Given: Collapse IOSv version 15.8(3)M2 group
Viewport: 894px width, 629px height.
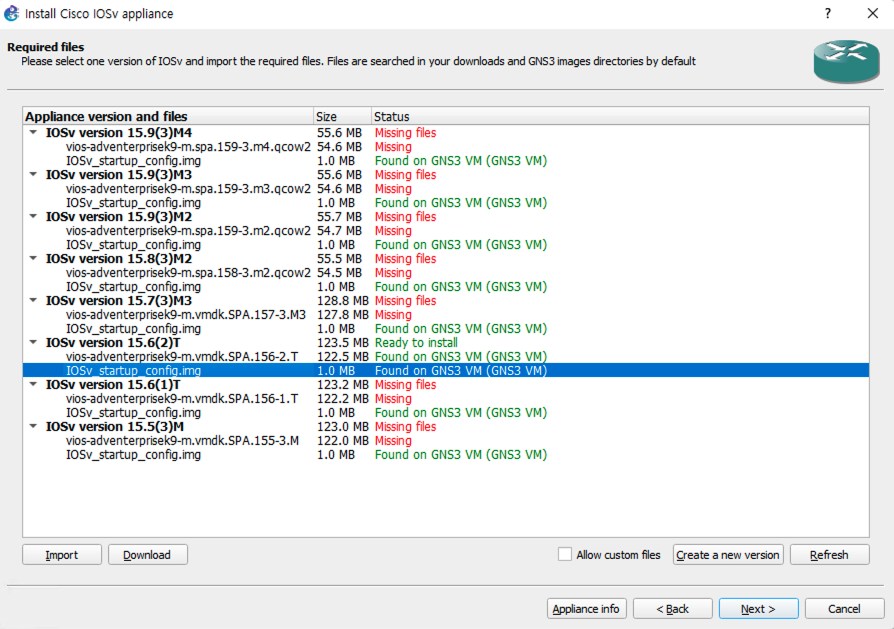Looking at the screenshot, I should (x=34, y=258).
